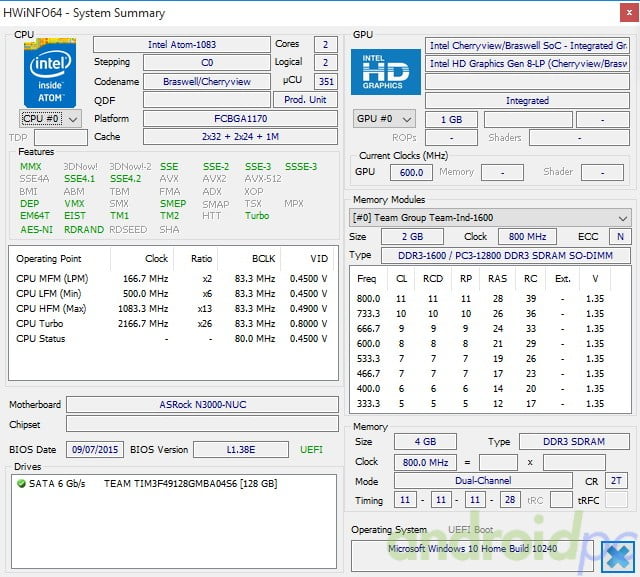Screen dimensions: 640x577
Task: Select the 800.0 frequency timing row
Action: click(490, 299)
